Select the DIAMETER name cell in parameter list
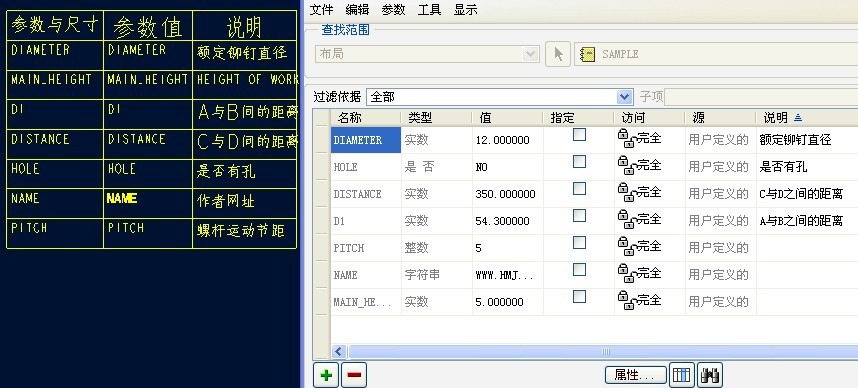Viewport: 858px width, 388px height. point(366,140)
